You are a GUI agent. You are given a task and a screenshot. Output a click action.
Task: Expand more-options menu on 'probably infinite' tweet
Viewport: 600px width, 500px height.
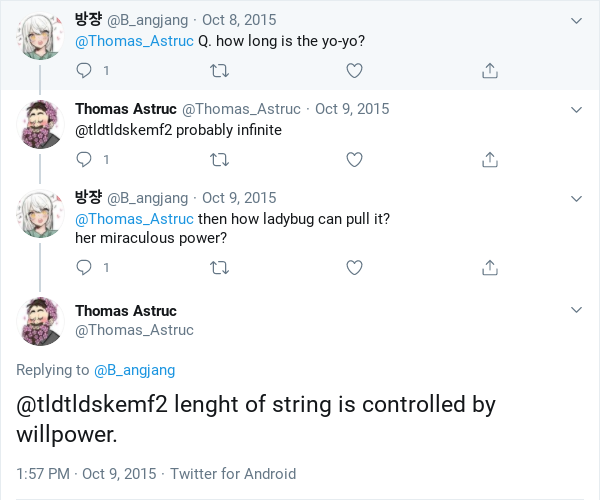pyautogui.click(x=576, y=109)
